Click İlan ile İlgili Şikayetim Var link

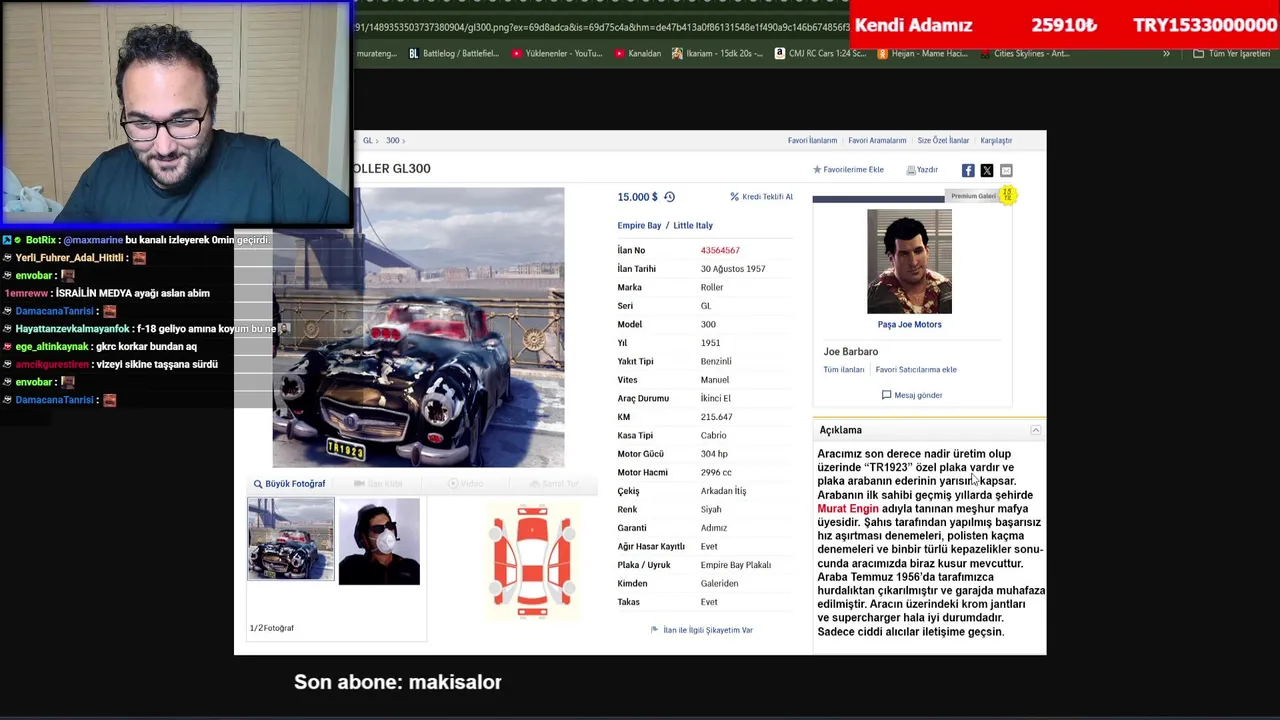pos(701,630)
